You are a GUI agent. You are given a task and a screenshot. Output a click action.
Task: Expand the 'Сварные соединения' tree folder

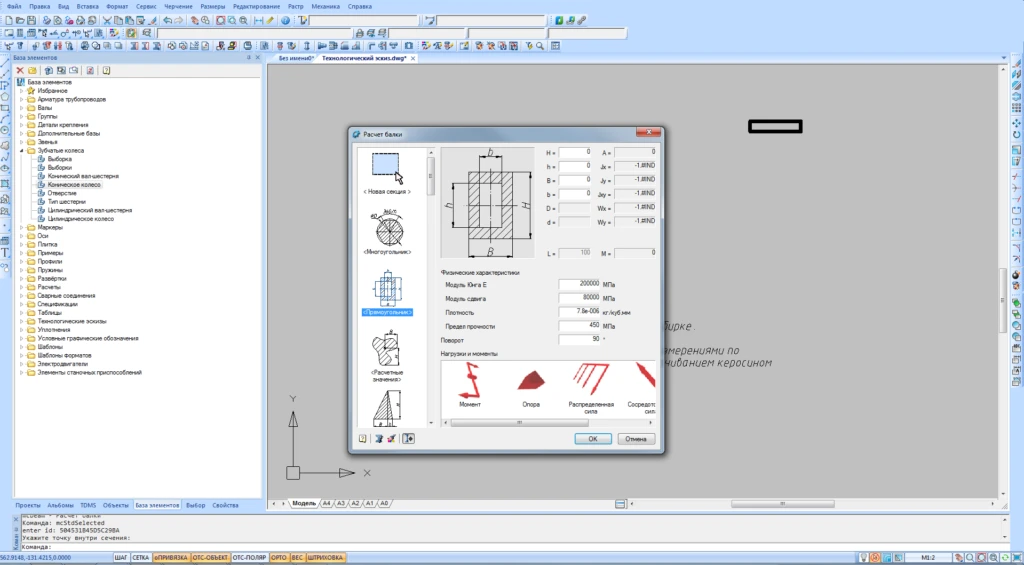click(21, 296)
